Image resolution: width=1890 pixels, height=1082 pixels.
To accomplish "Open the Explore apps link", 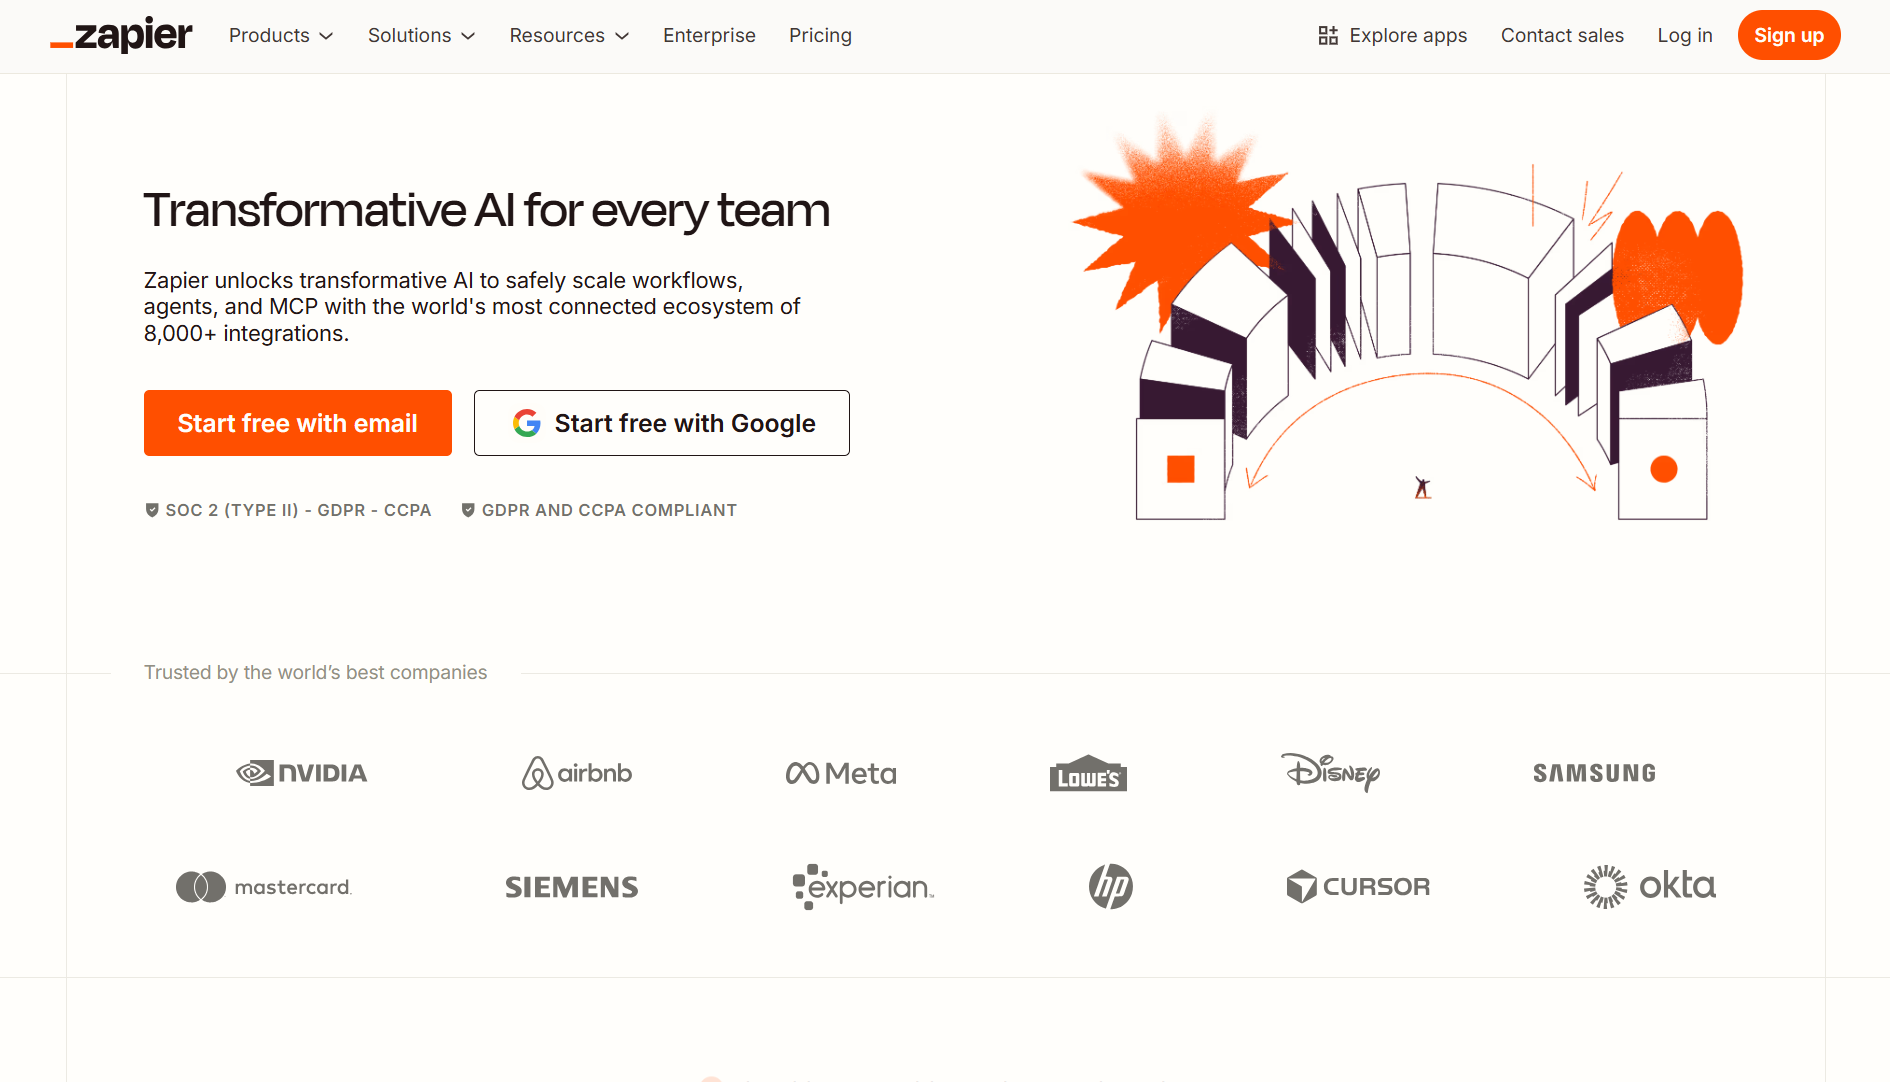I will click(1392, 36).
